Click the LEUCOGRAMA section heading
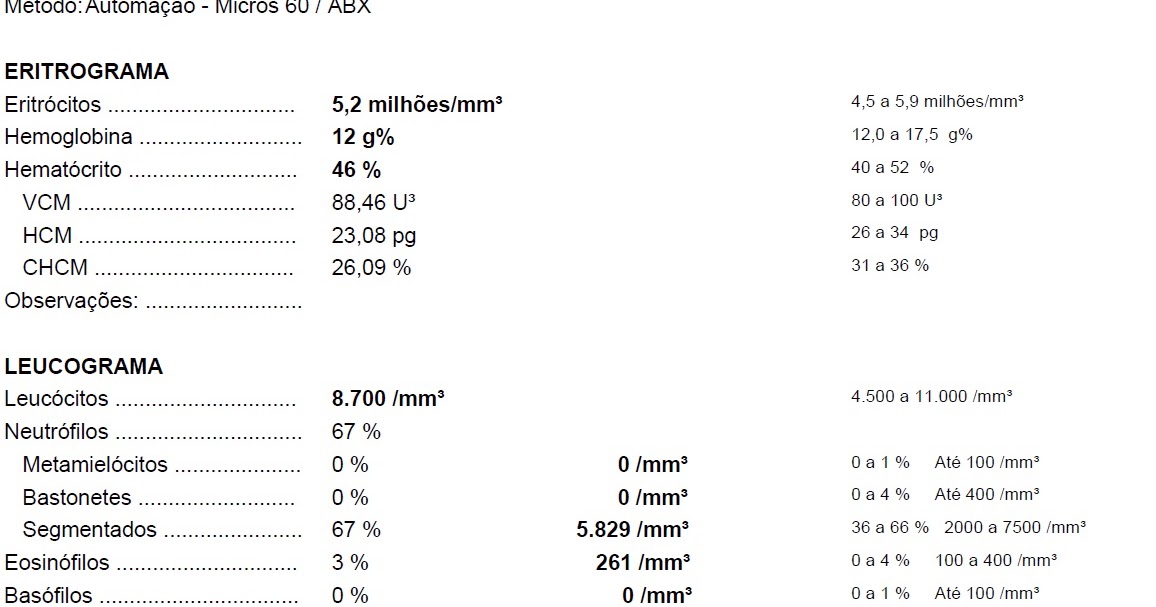Viewport: 1156px width, 607px height. tap(84, 367)
